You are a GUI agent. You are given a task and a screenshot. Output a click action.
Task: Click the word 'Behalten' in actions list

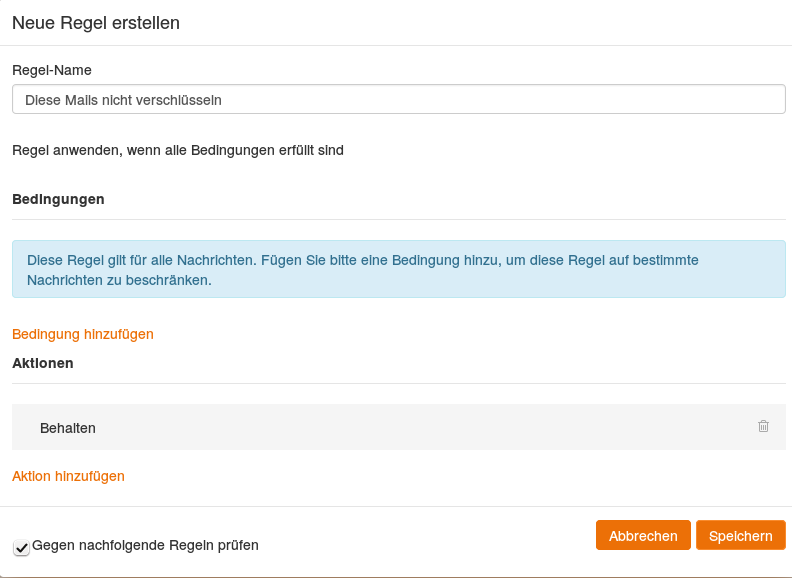[68, 428]
